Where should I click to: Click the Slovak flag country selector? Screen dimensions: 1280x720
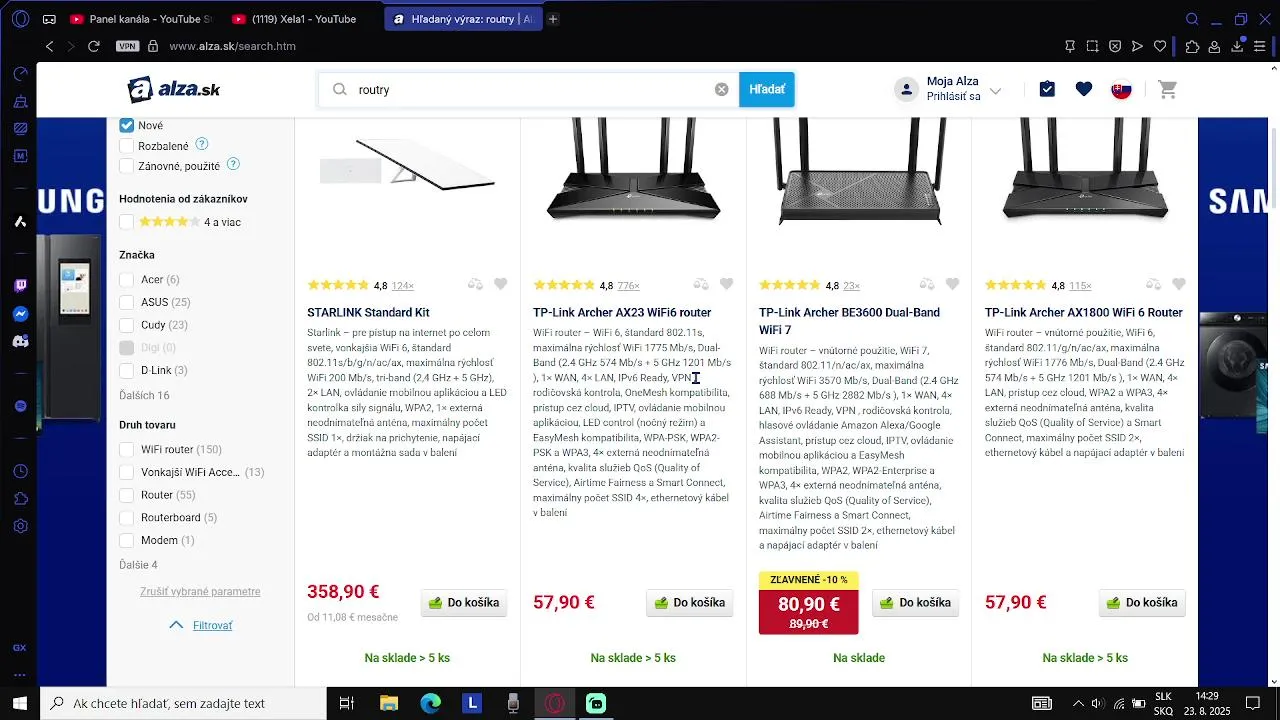[1122, 90]
